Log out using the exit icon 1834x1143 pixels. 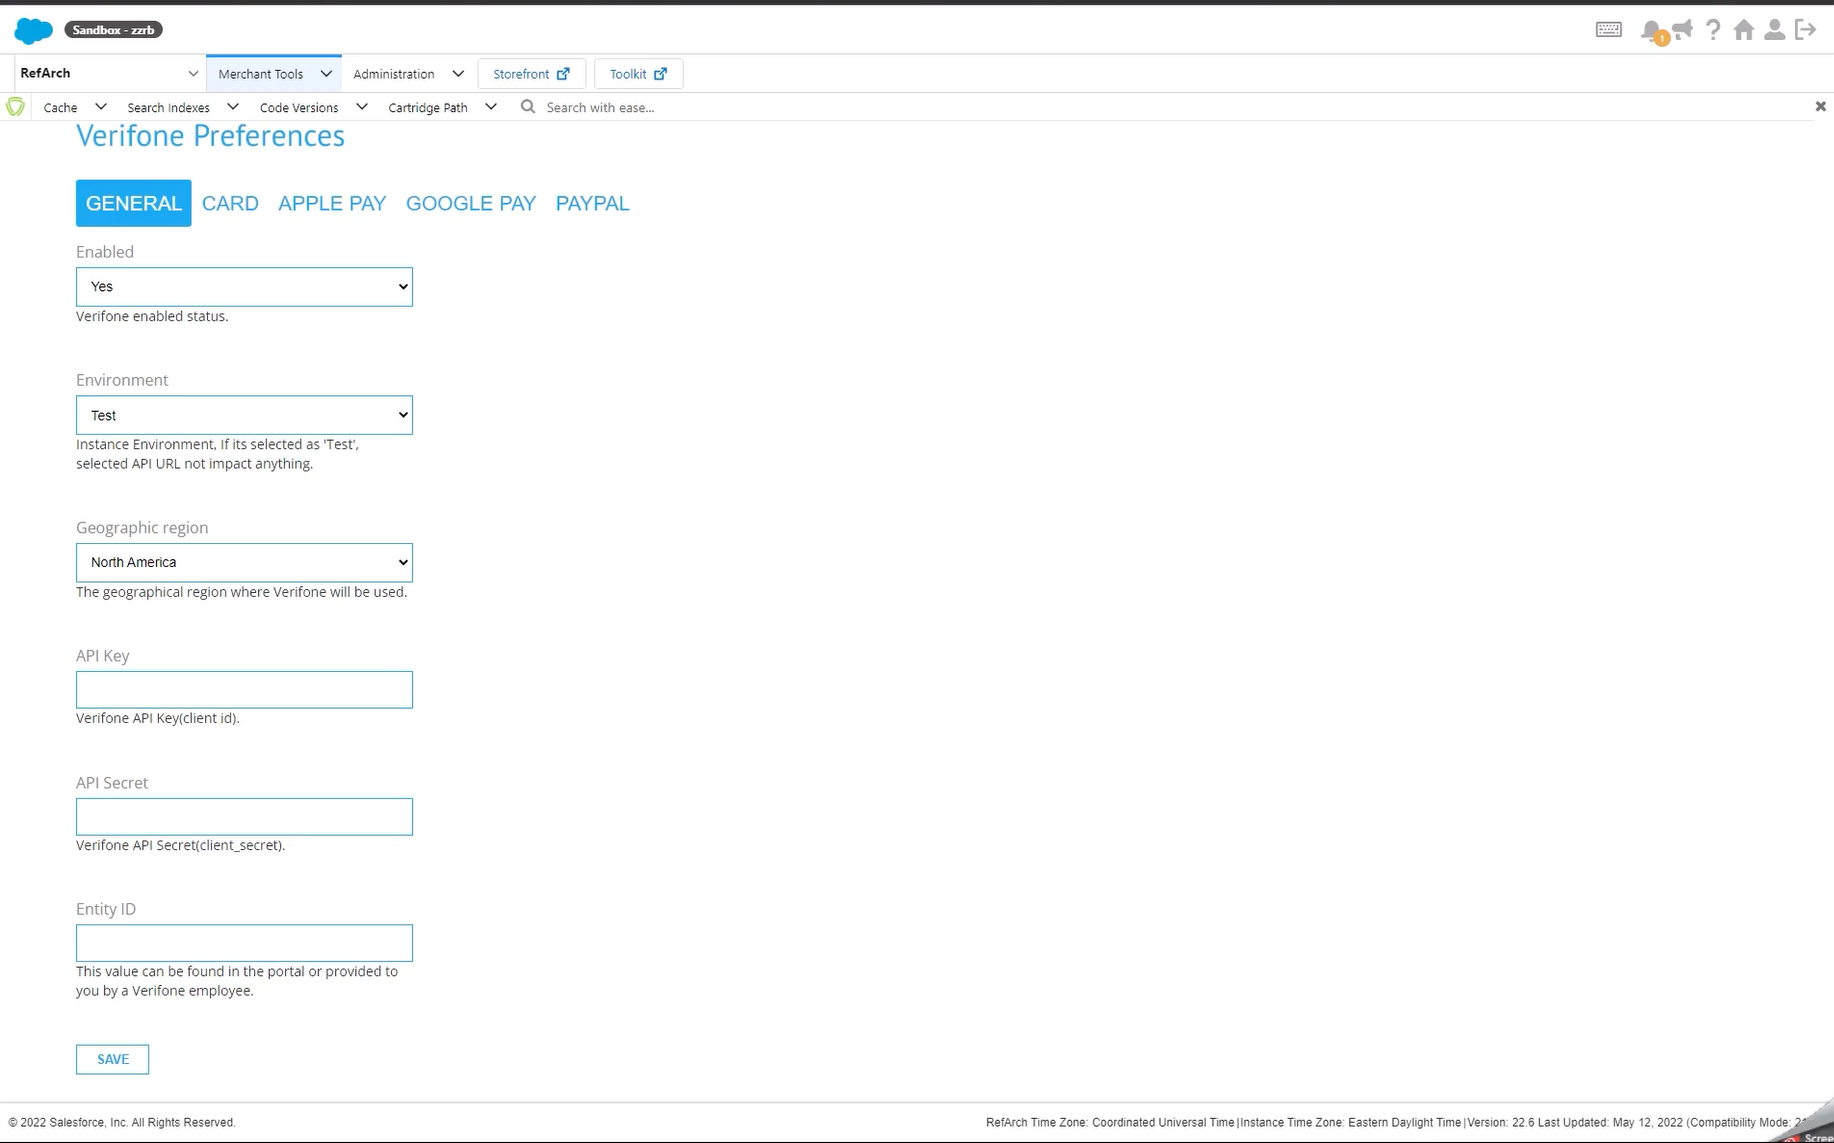[1806, 31]
